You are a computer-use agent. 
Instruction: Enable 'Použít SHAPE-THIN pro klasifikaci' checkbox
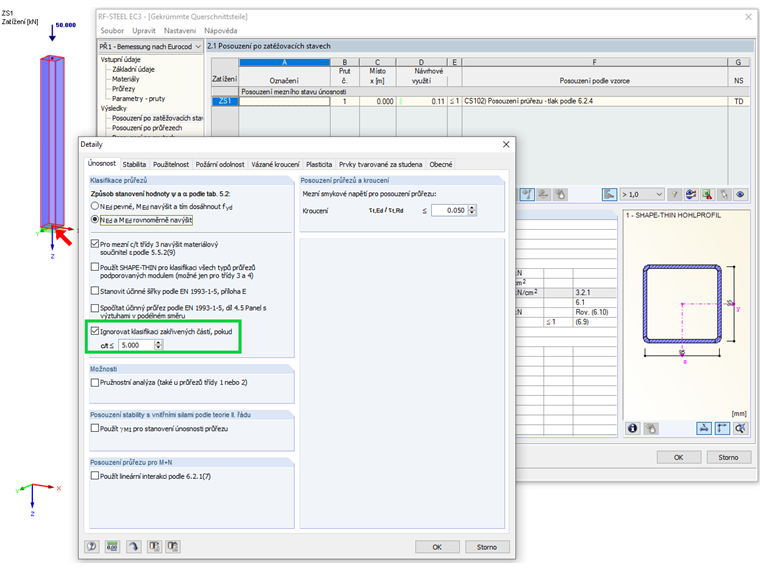pyautogui.click(x=95, y=267)
